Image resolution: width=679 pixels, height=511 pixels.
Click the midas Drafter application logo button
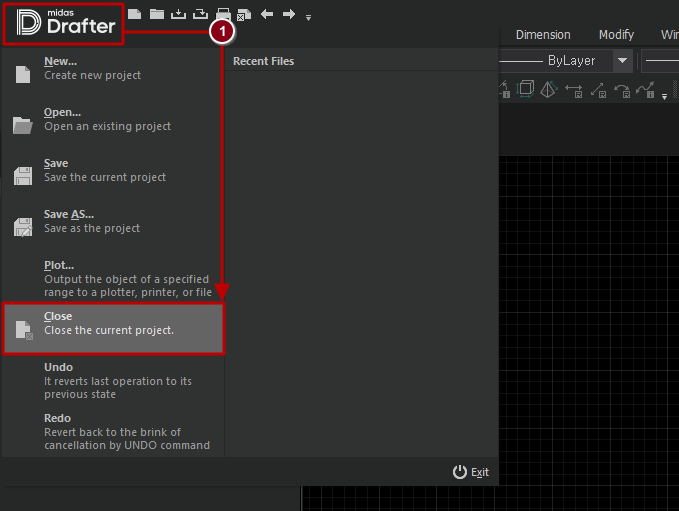click(64, 23)
